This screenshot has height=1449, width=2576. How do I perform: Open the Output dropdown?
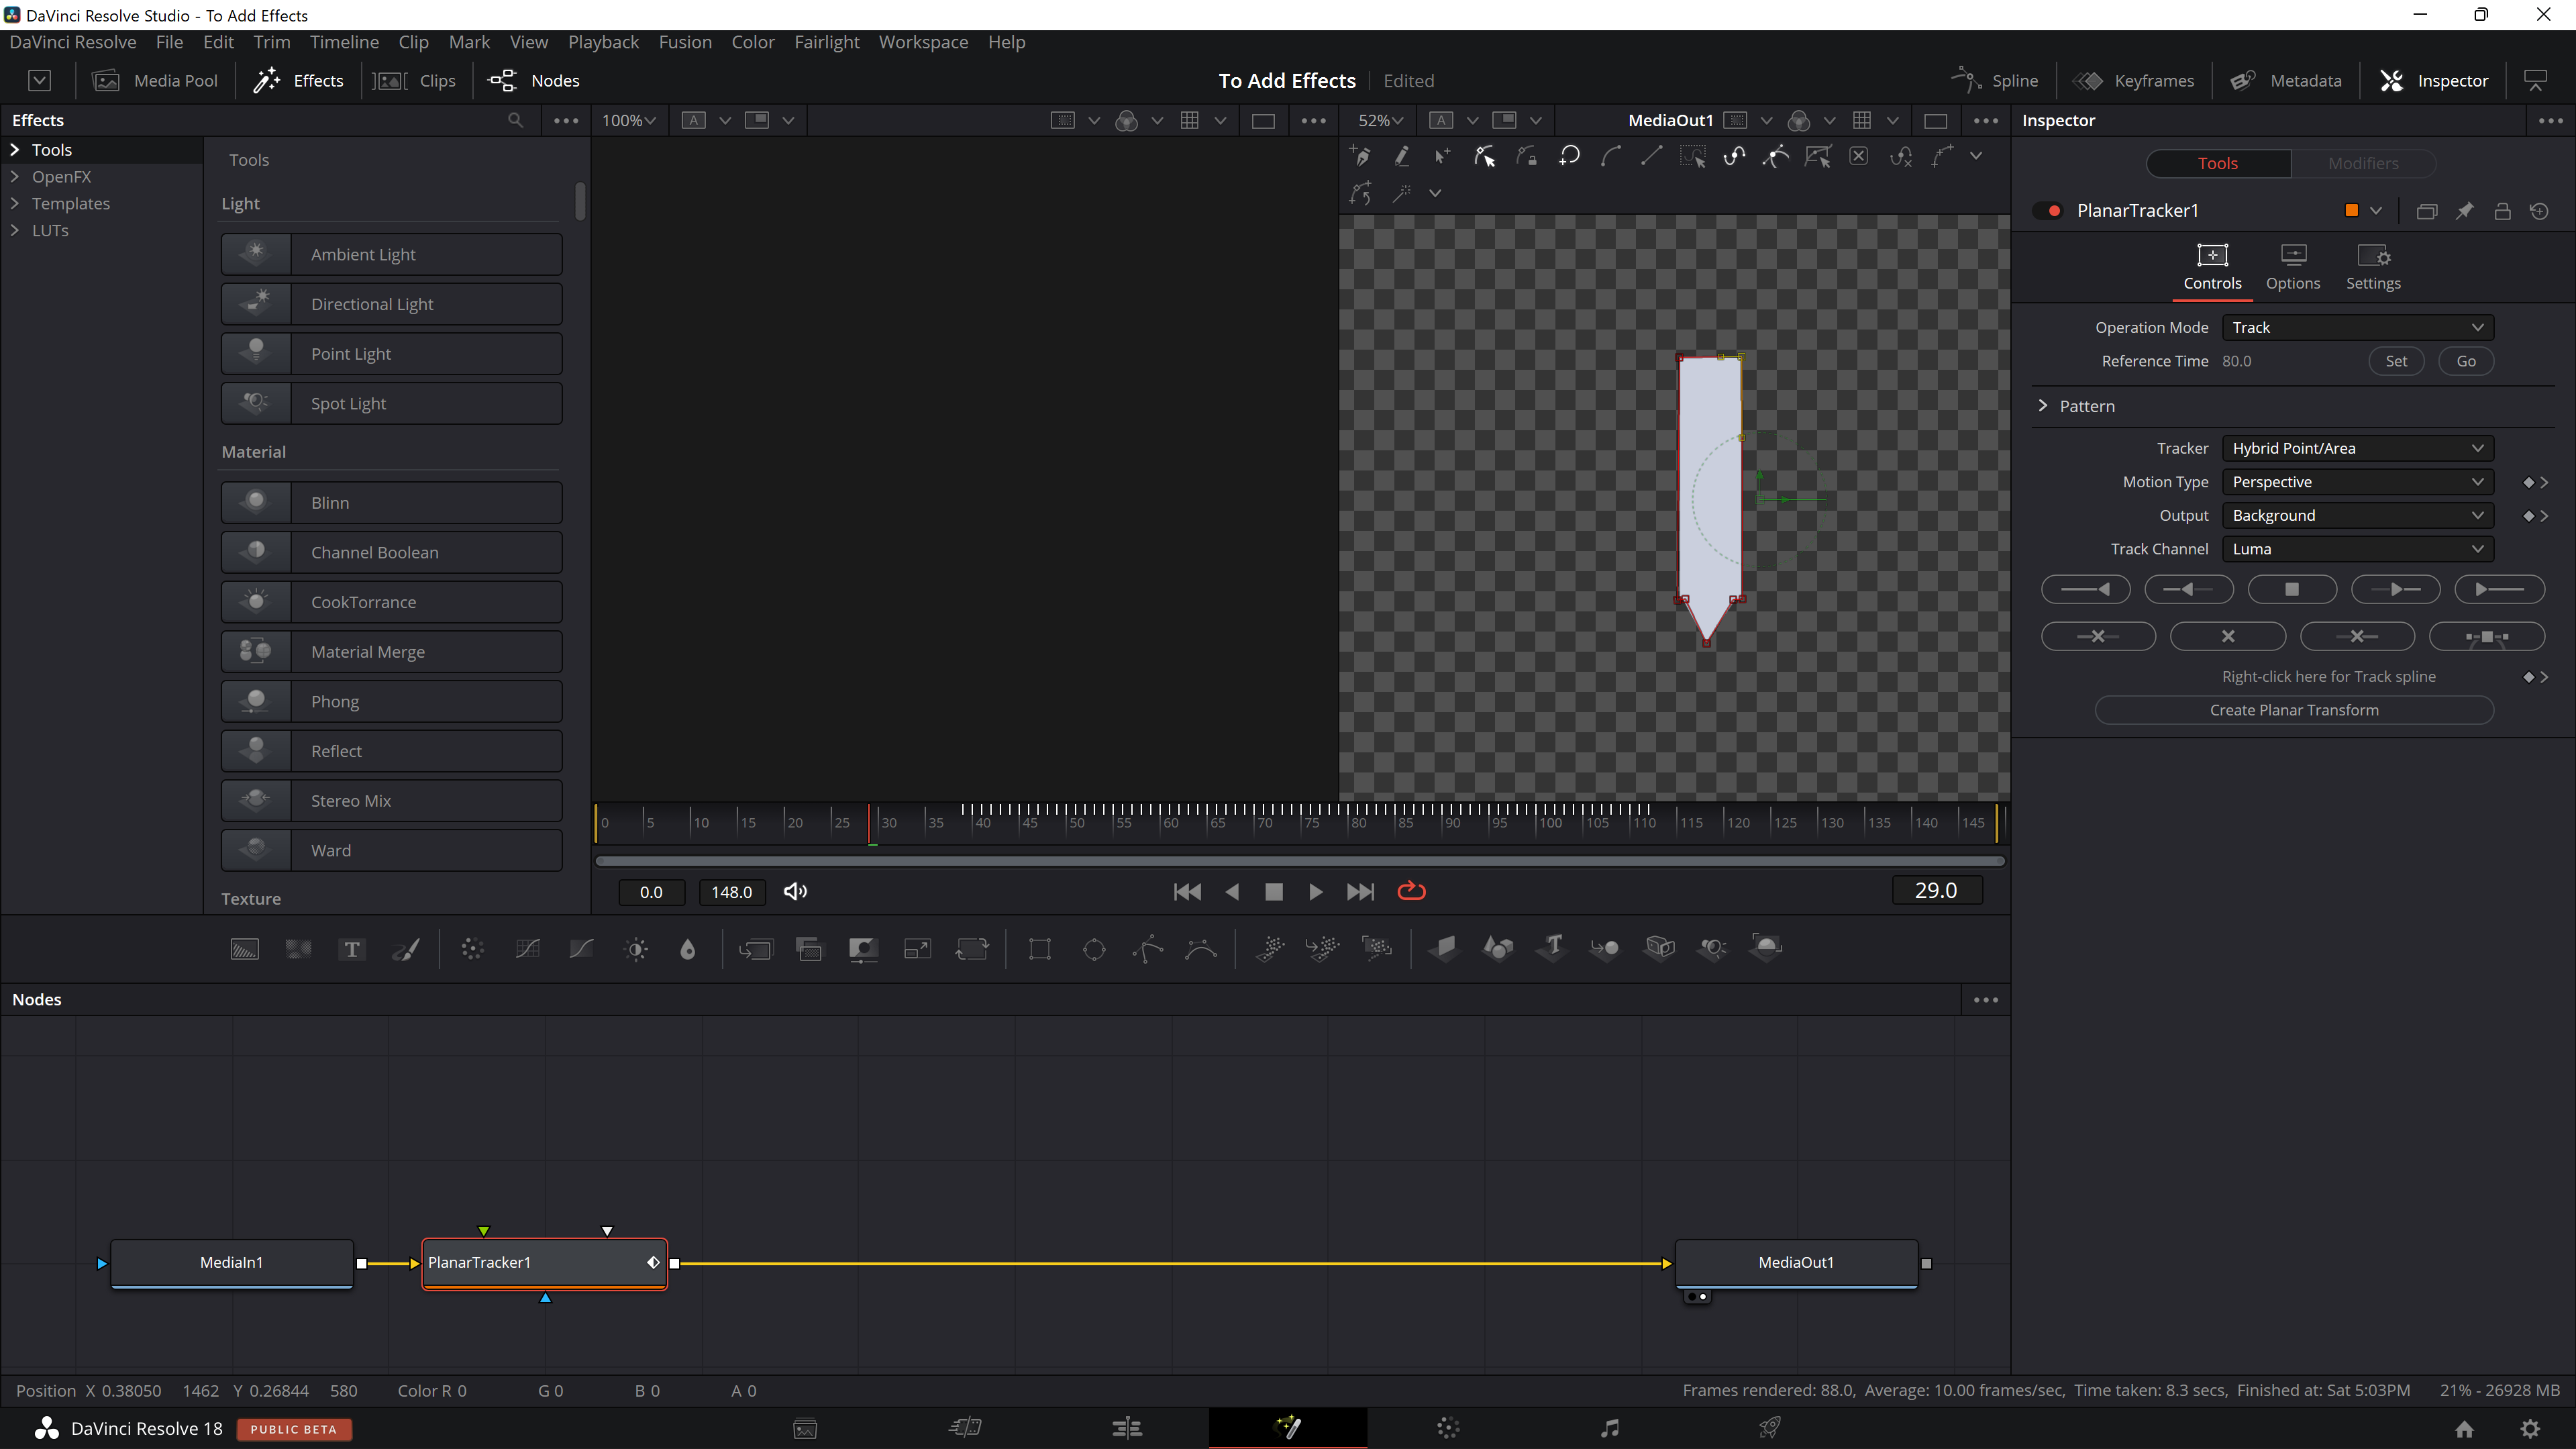2357,516
